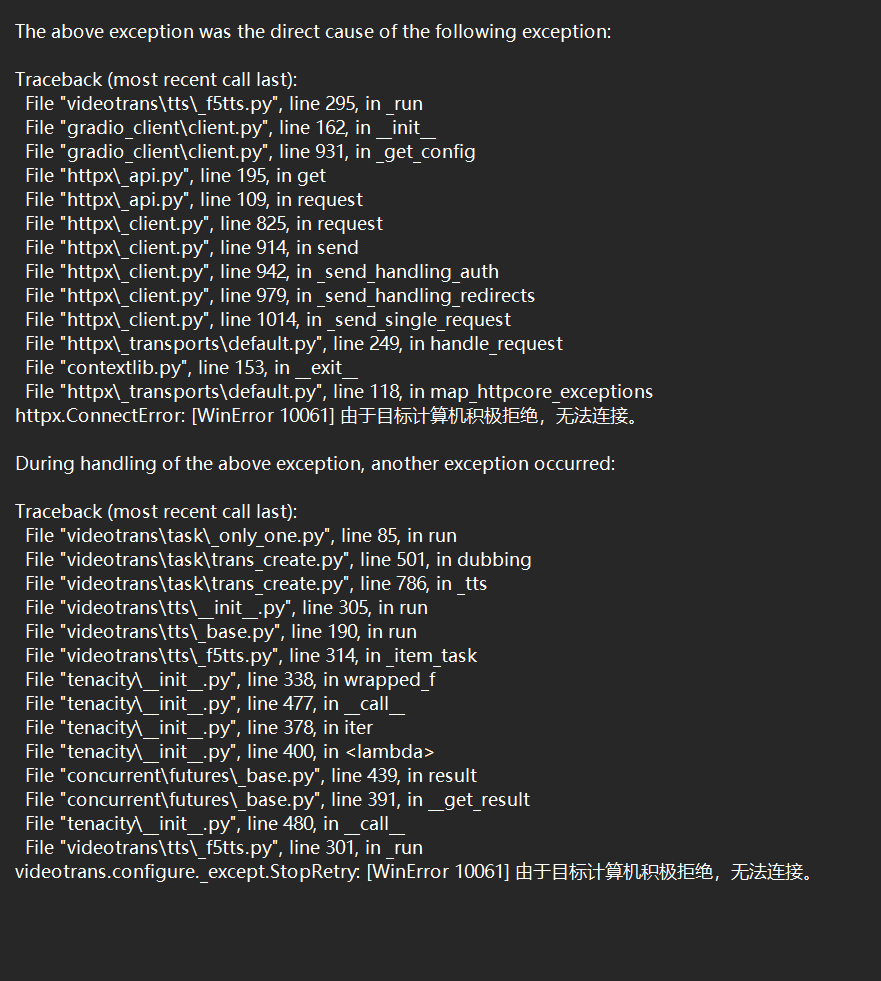Click the "During handling of the above exception" line
This screenshot has width=881, height=981.
tap(315, 463)
